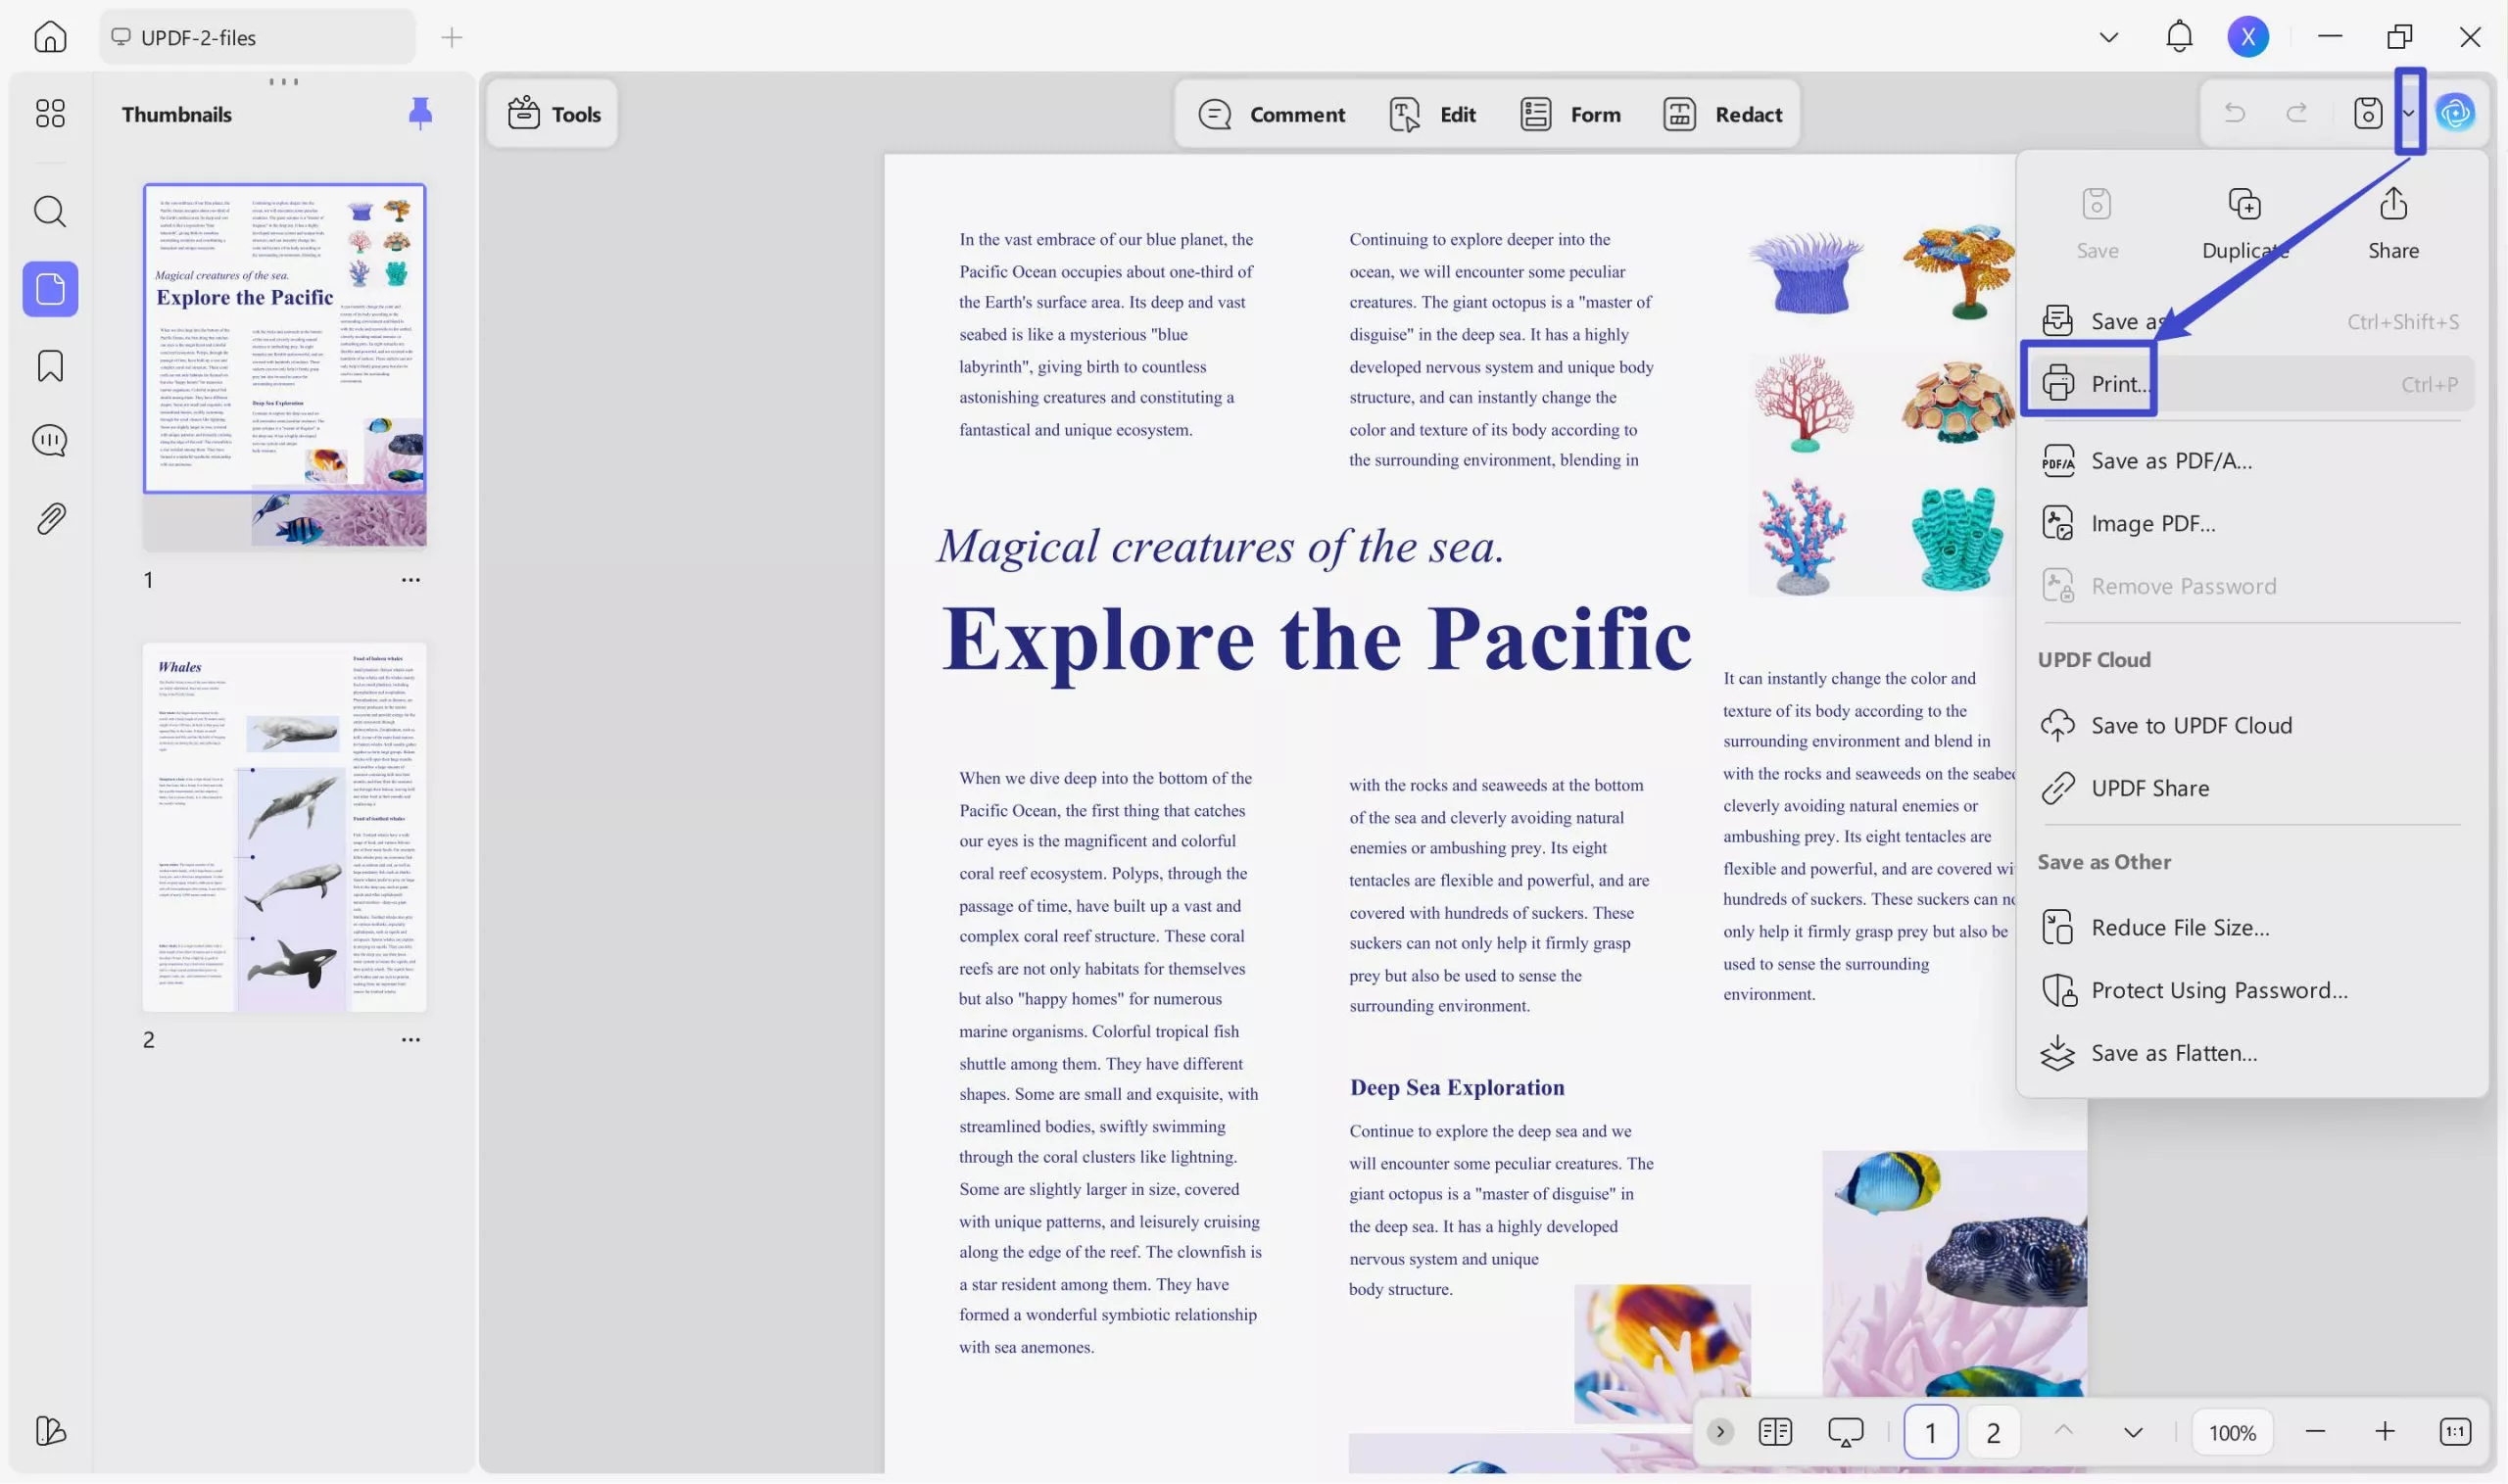Pin the Thumbnails panel
2508x1484 pixels.
point(421,113)
